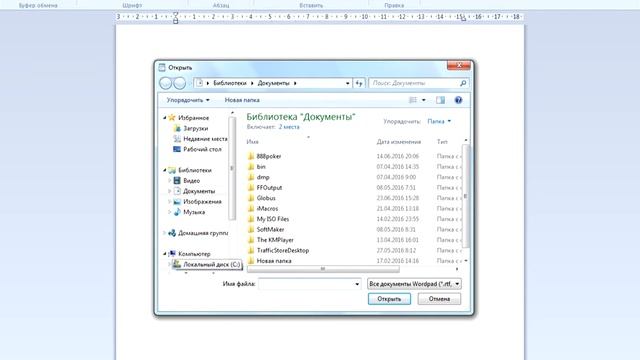Click the Back navigation arrow button
This screenshot has height=360, width=640.
point(166,83)
